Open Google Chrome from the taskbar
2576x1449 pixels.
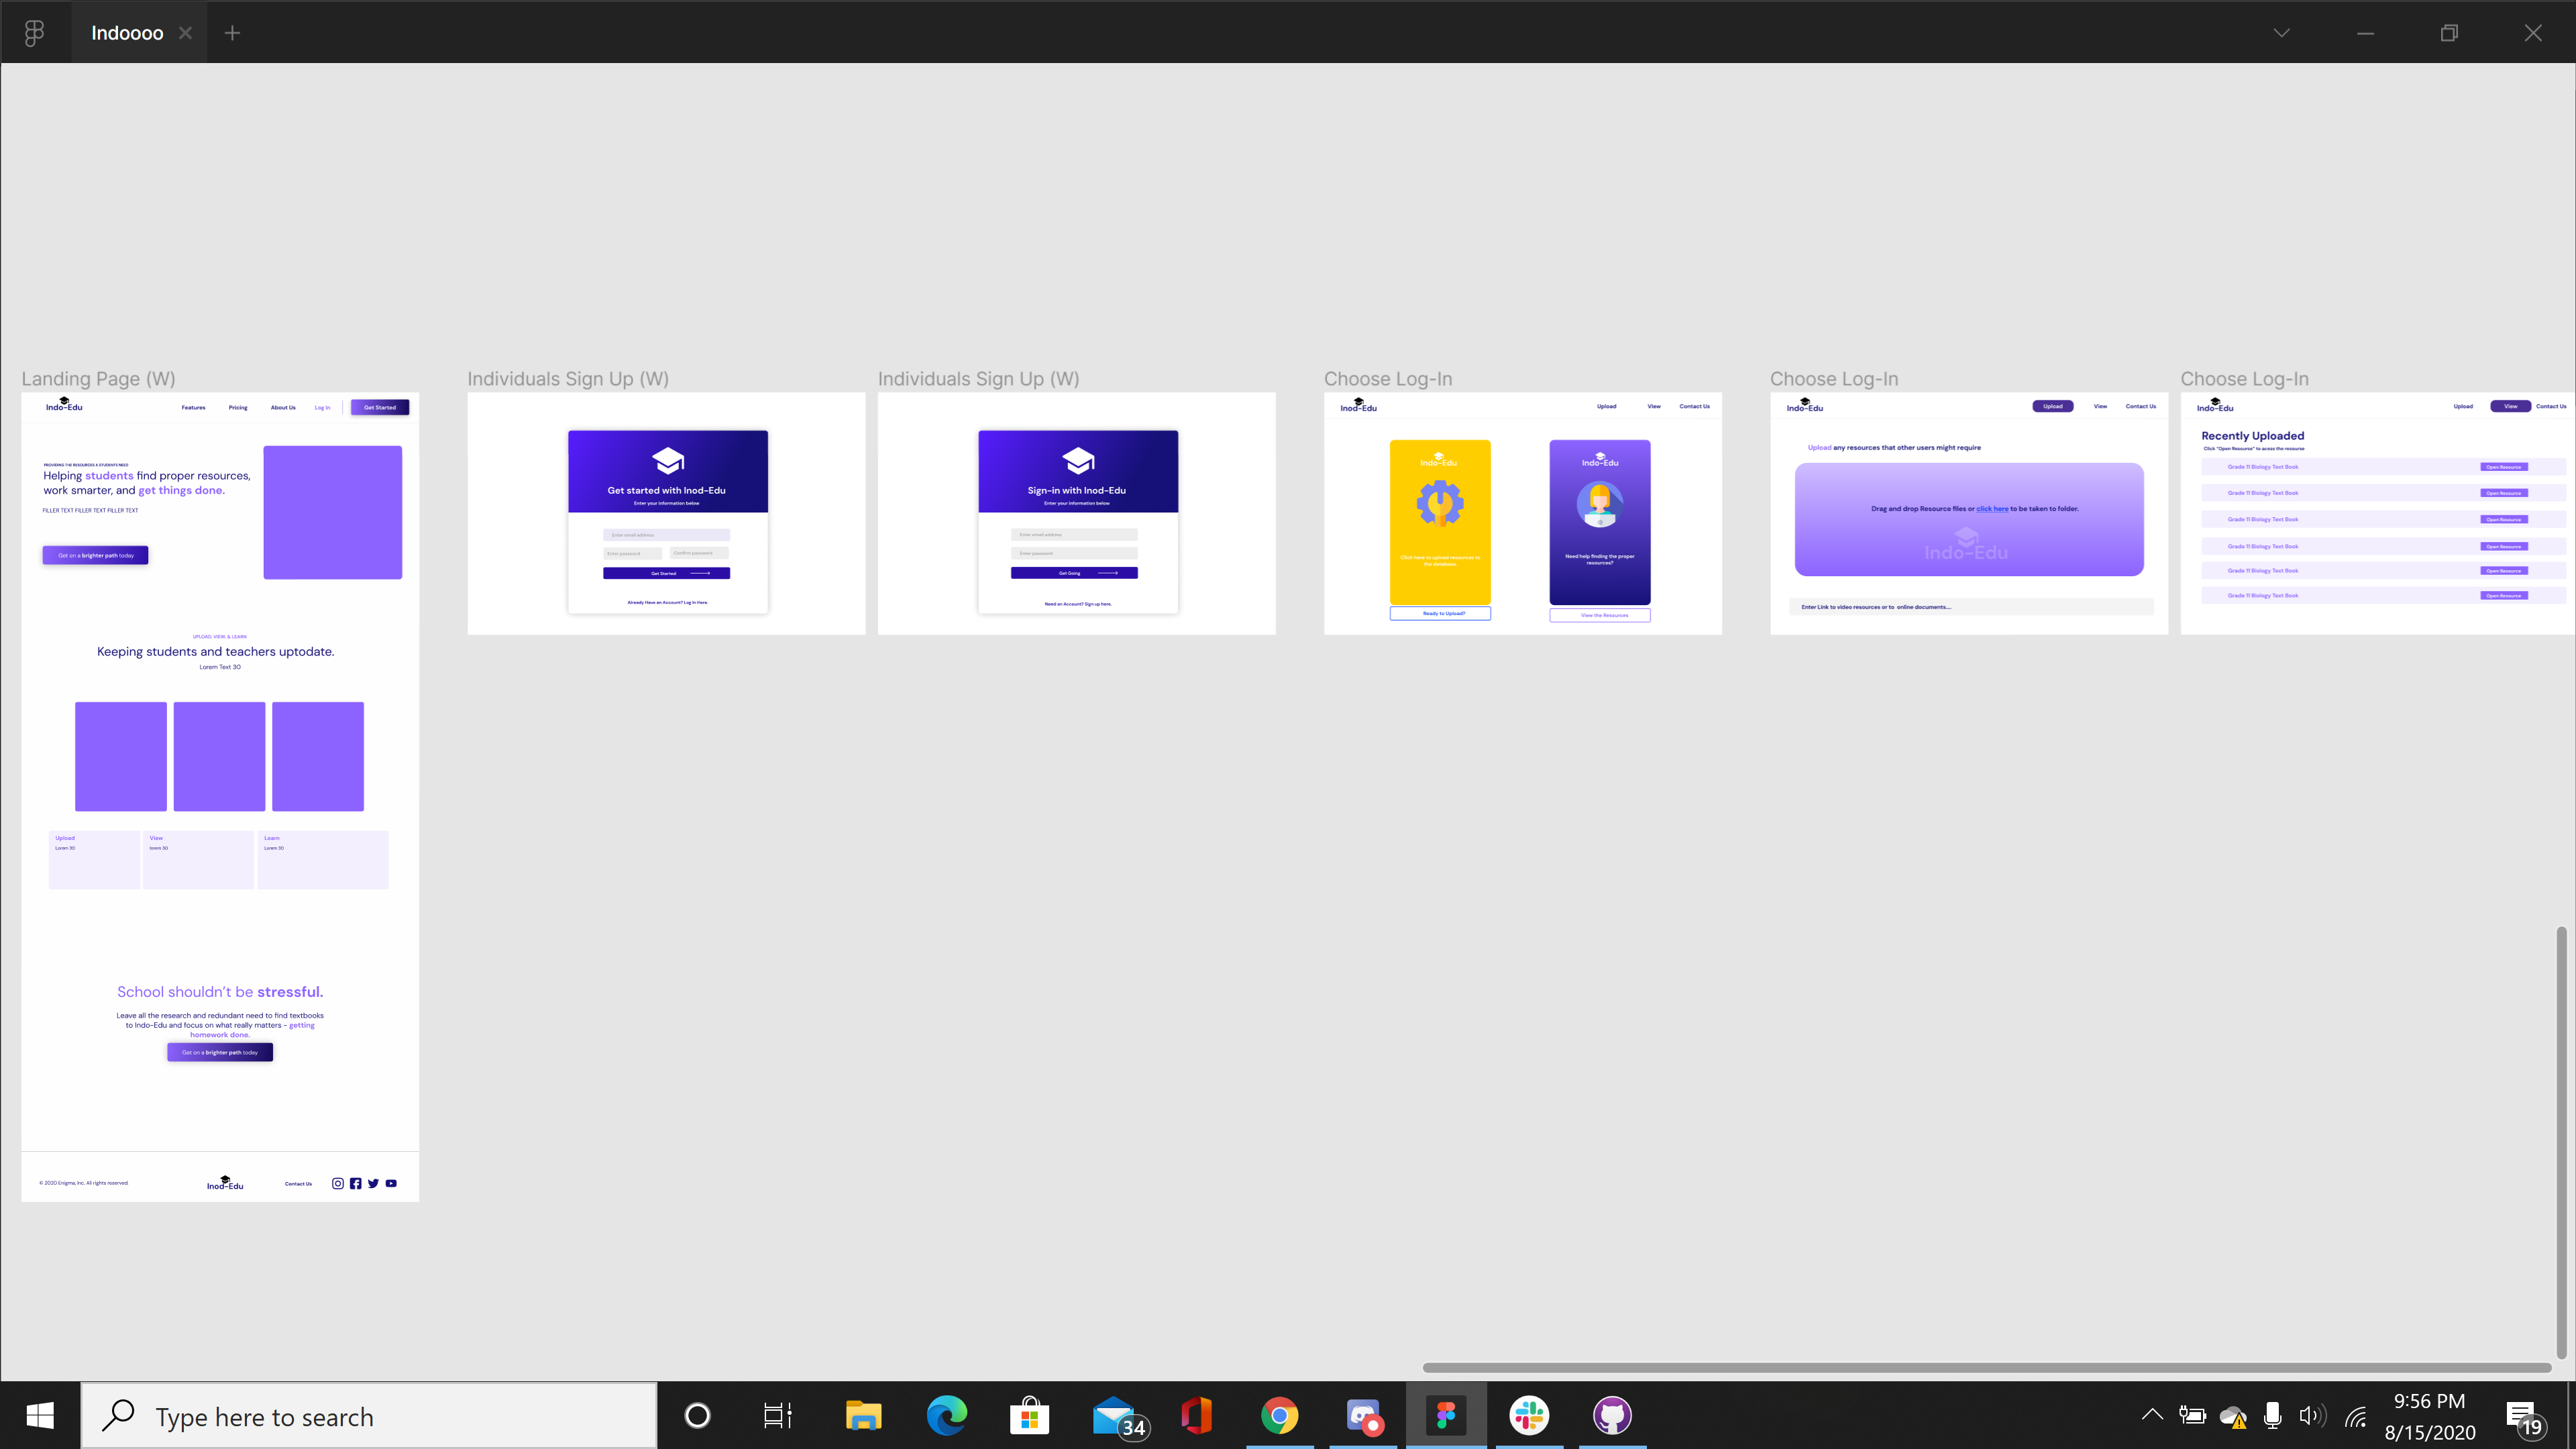[1279, 1415]
